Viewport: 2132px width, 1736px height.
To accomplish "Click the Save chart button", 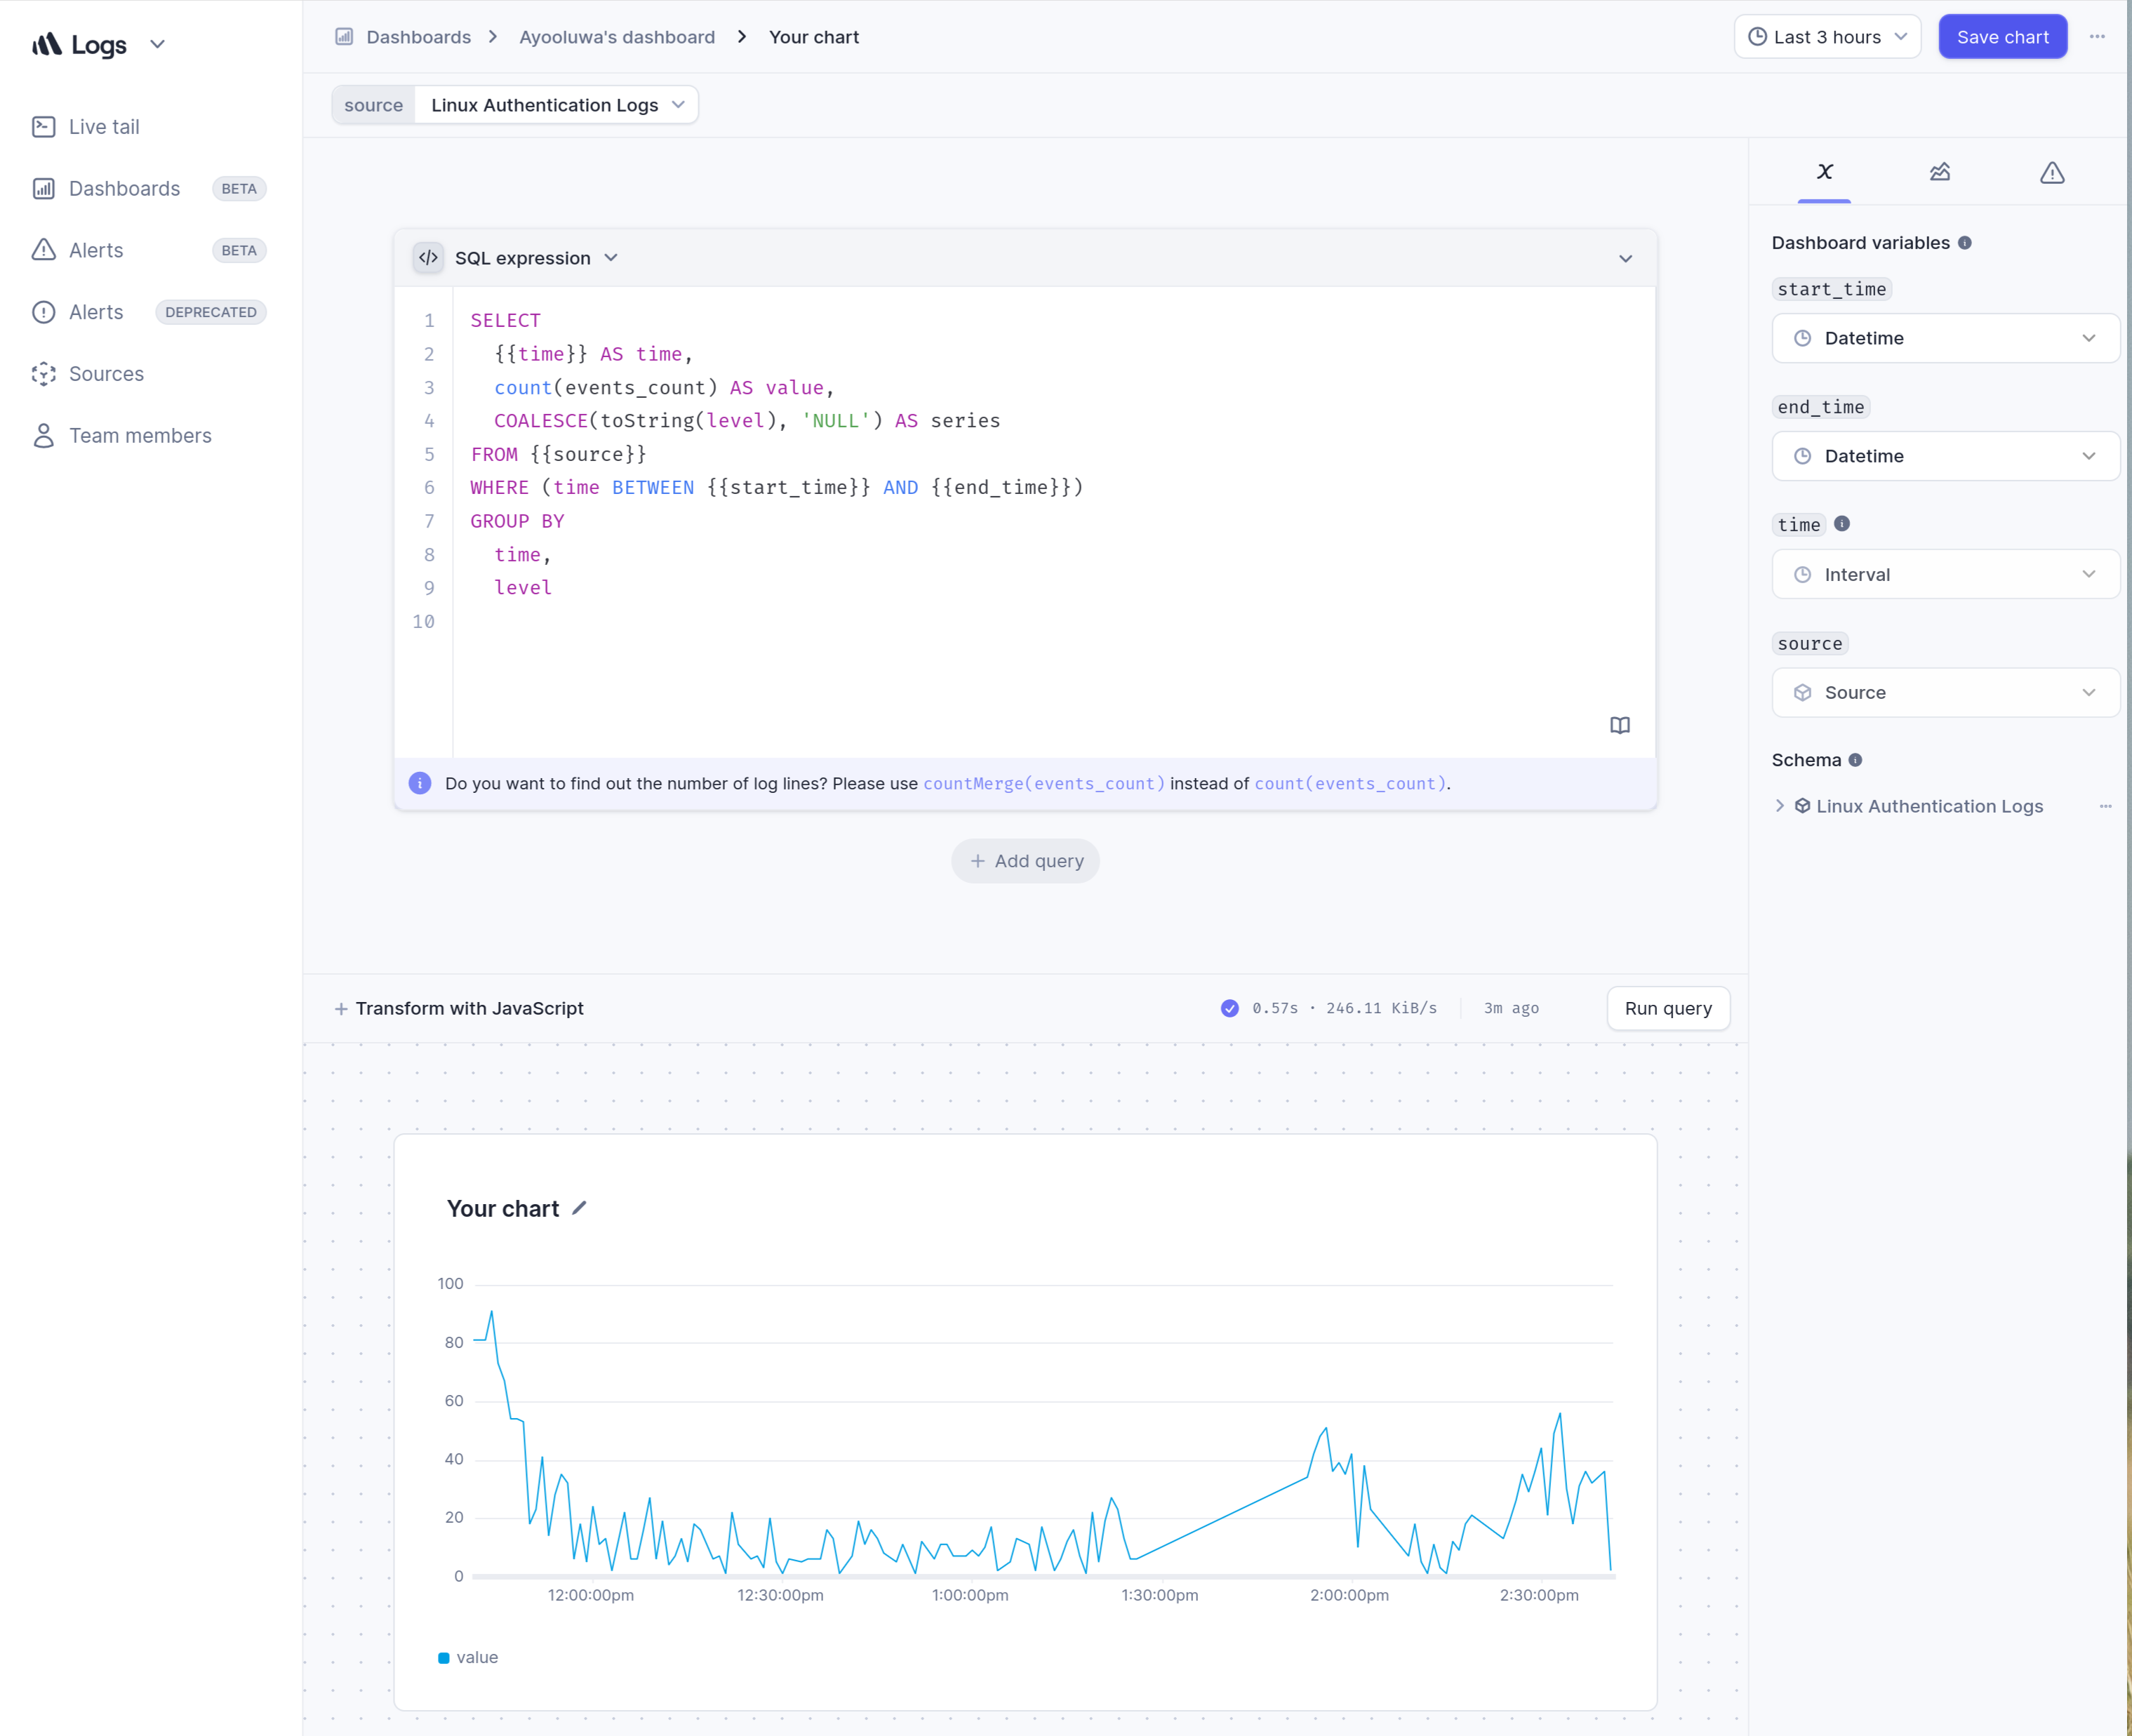I will 2003,35.
